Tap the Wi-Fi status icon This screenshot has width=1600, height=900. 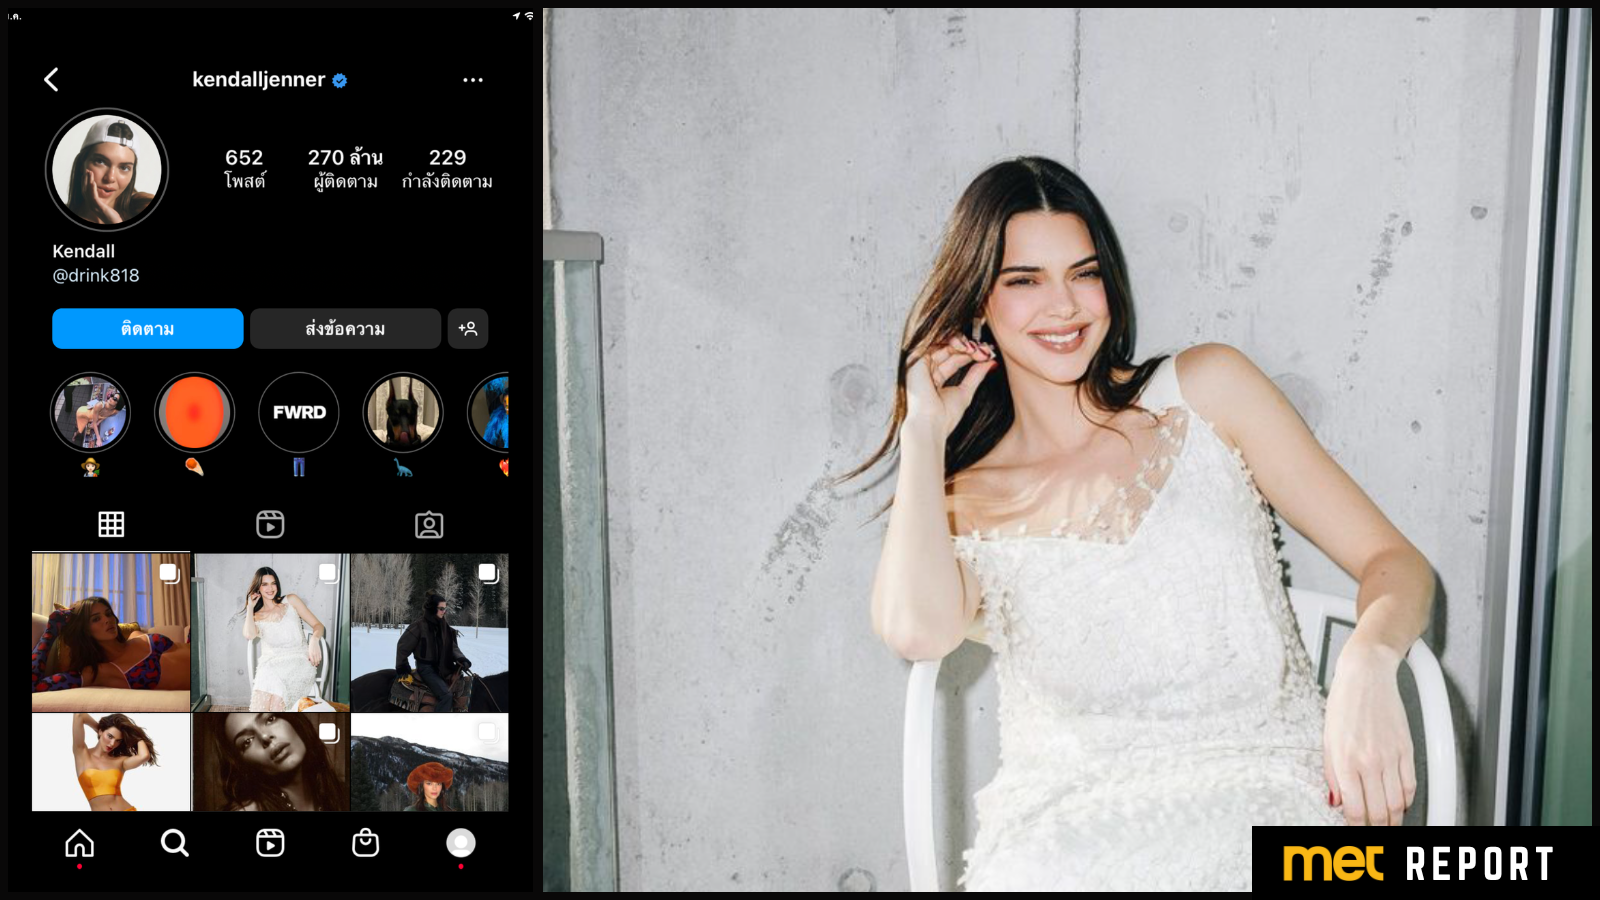click(x=529, y=16)
